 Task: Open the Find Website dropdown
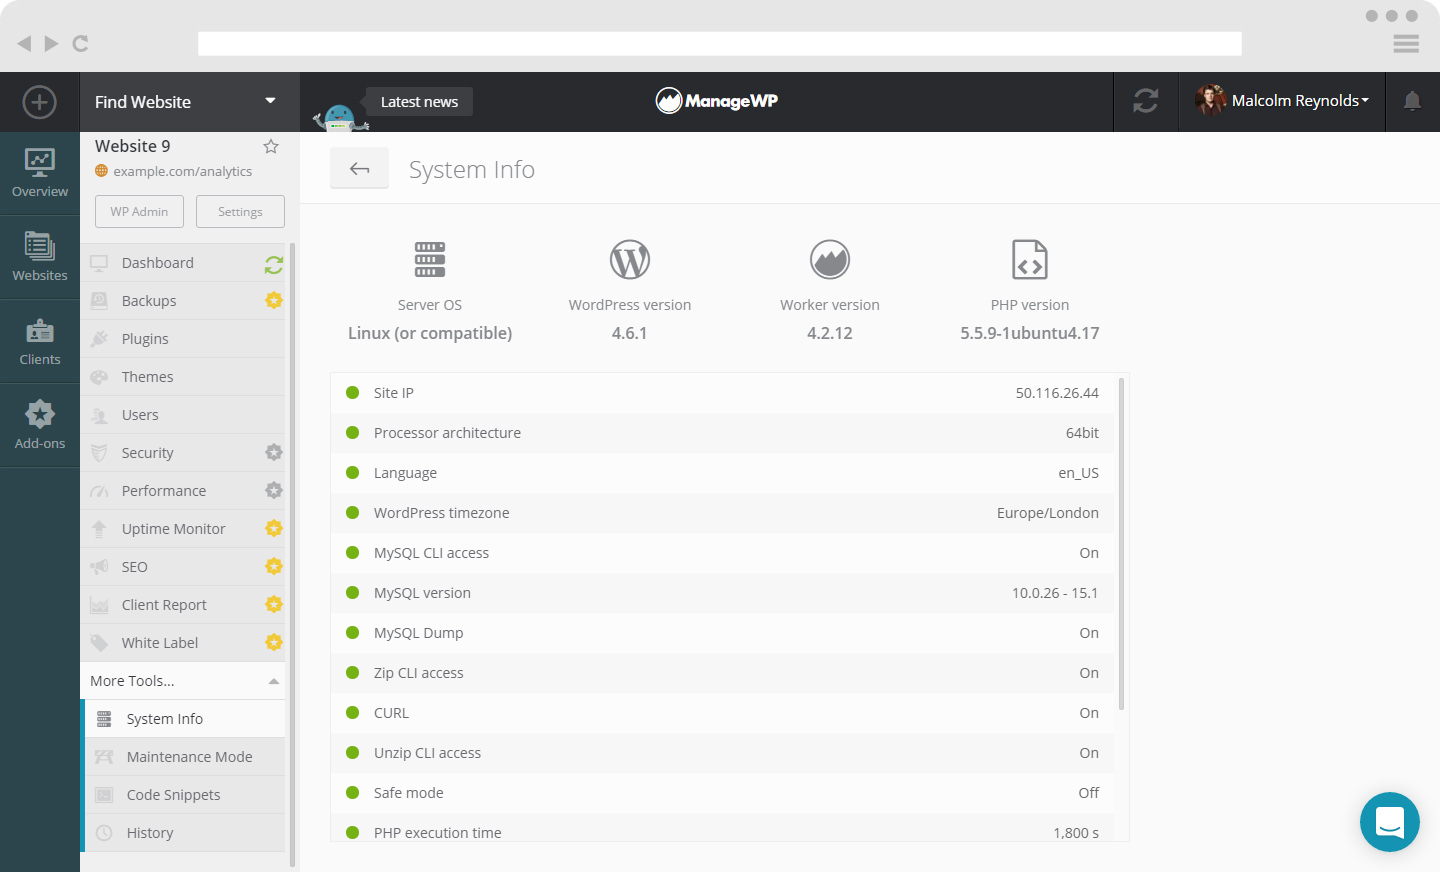tap(189, 102)
